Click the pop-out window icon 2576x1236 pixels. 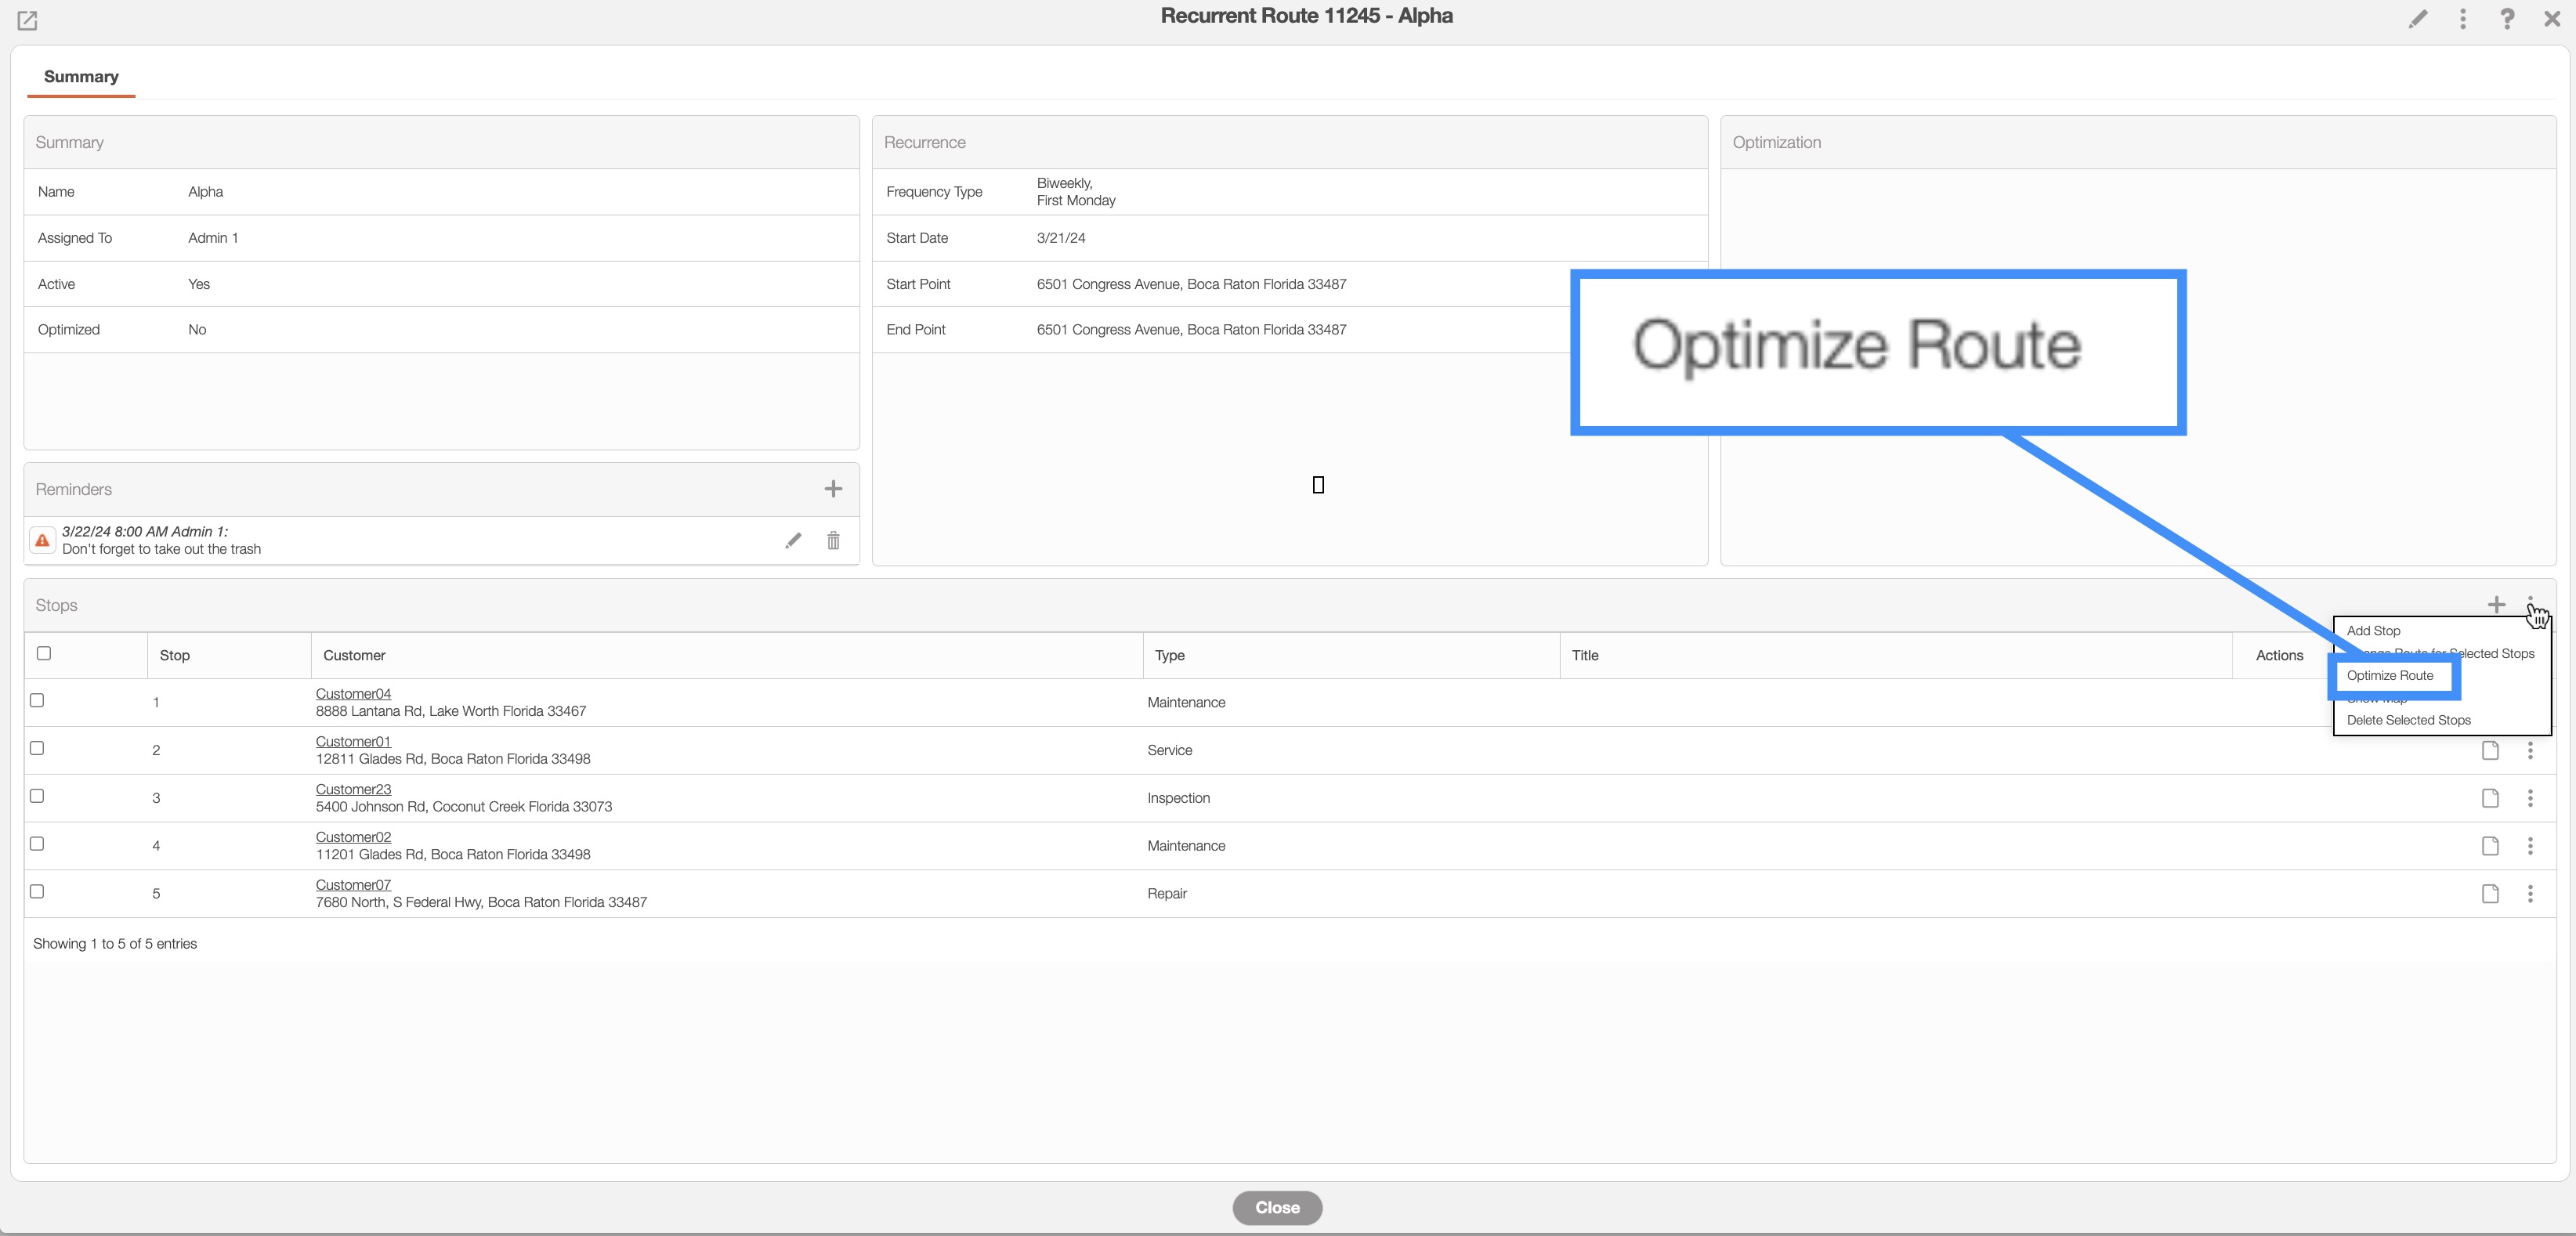pos(27,20)
